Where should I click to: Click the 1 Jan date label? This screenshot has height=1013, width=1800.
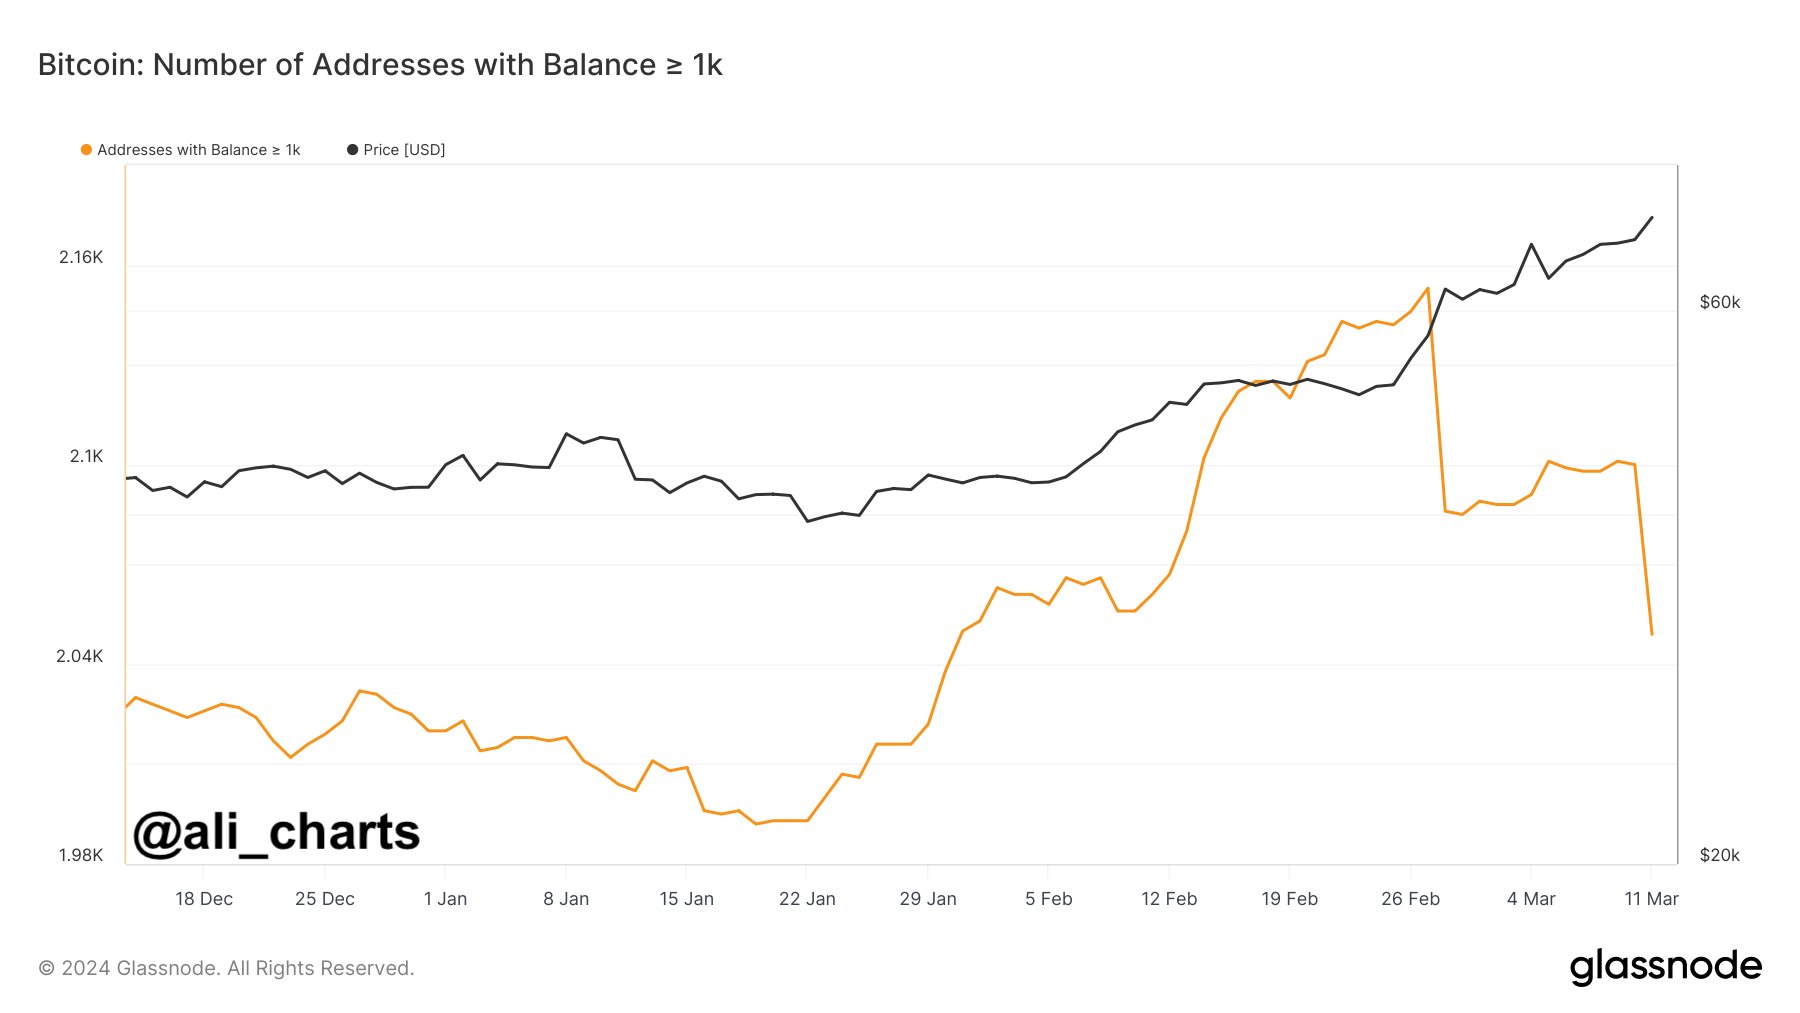click(445, 899)
